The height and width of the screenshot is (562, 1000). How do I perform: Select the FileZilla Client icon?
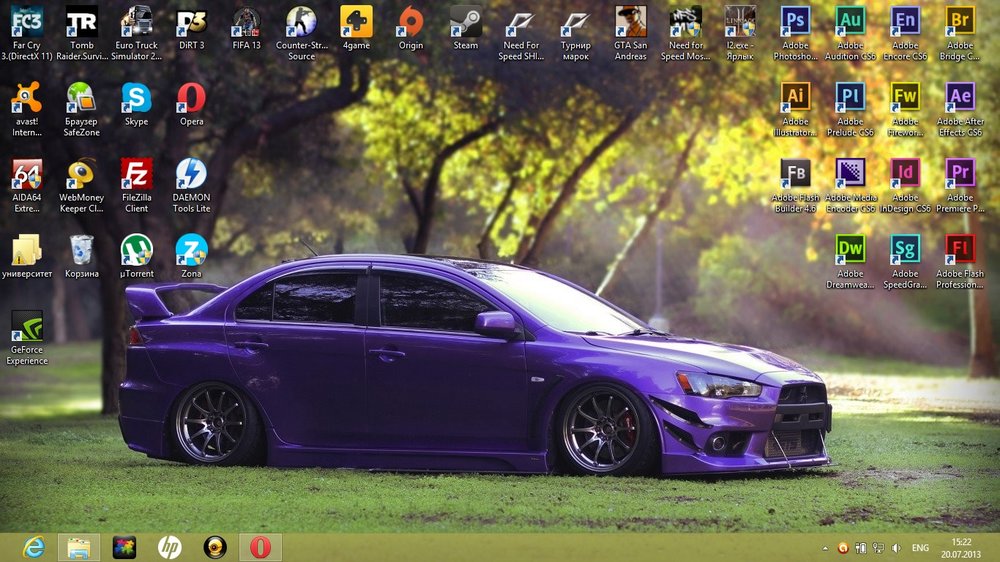(136, 175)
